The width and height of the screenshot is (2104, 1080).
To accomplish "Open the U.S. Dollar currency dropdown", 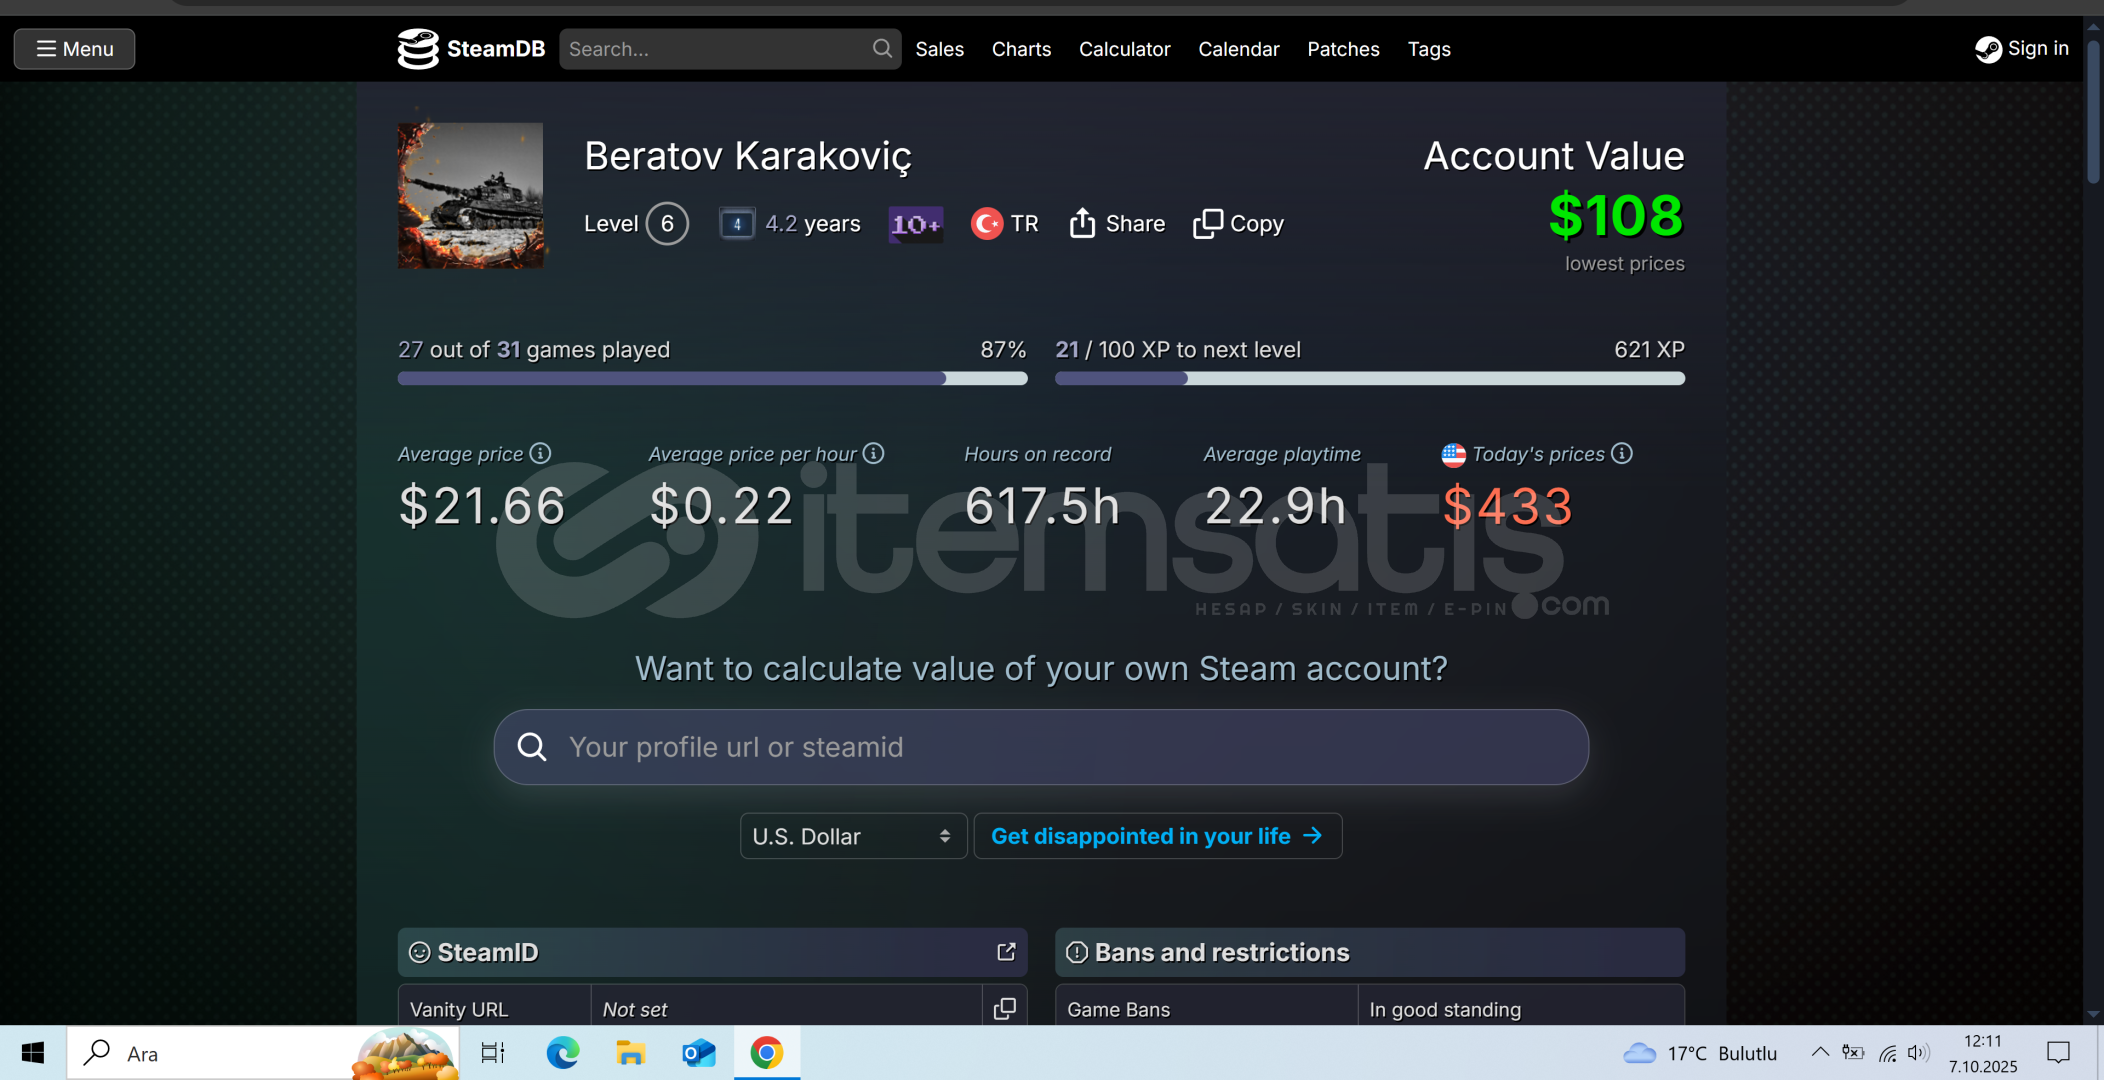I will [x=853, y=836].
